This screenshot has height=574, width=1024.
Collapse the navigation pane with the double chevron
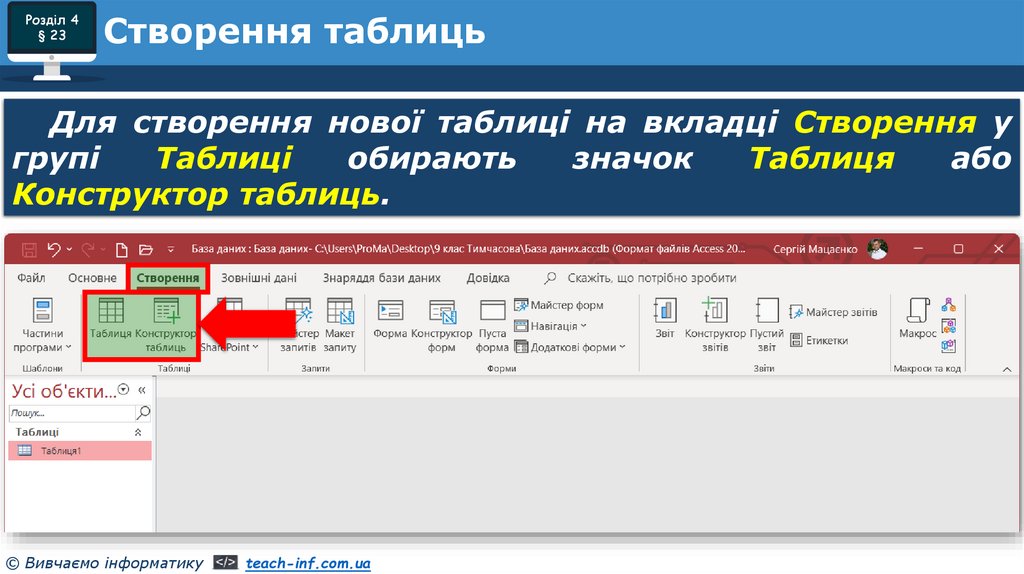coord(142,391)
